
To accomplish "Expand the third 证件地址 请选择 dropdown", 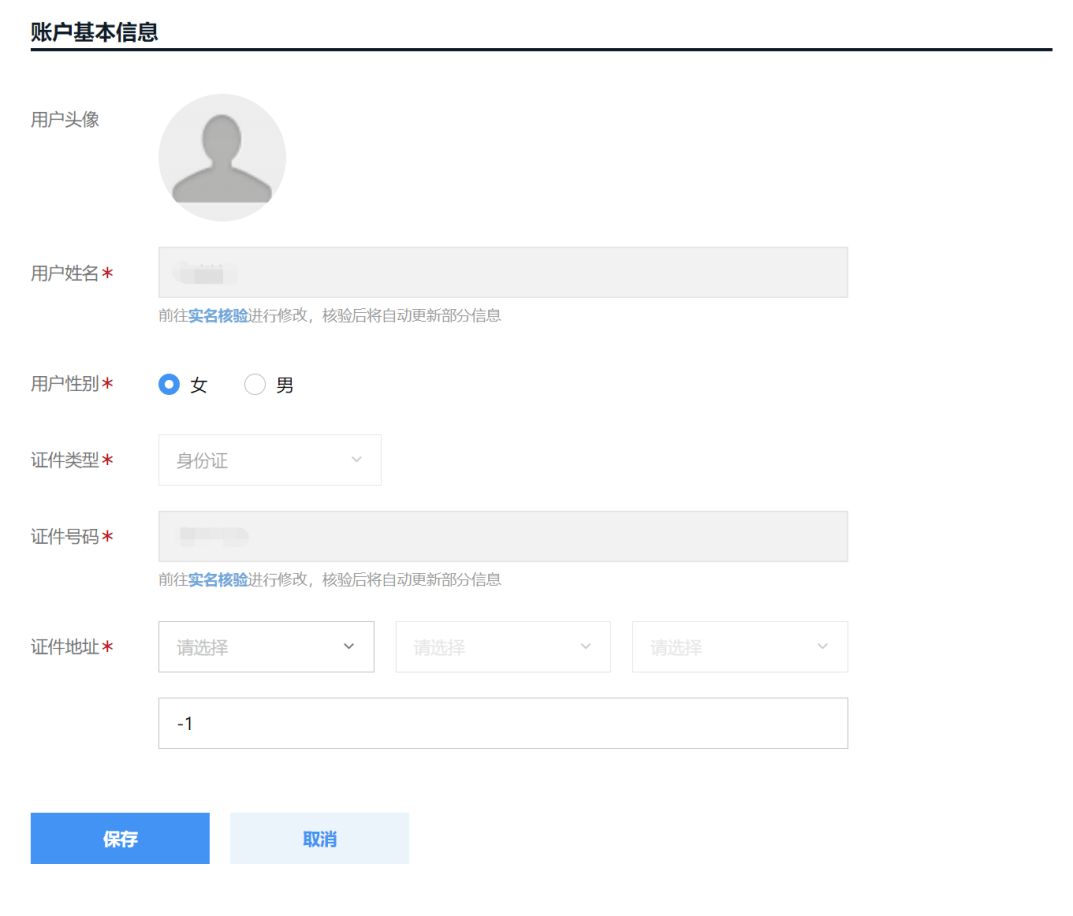I will click(x=739, y=647).
